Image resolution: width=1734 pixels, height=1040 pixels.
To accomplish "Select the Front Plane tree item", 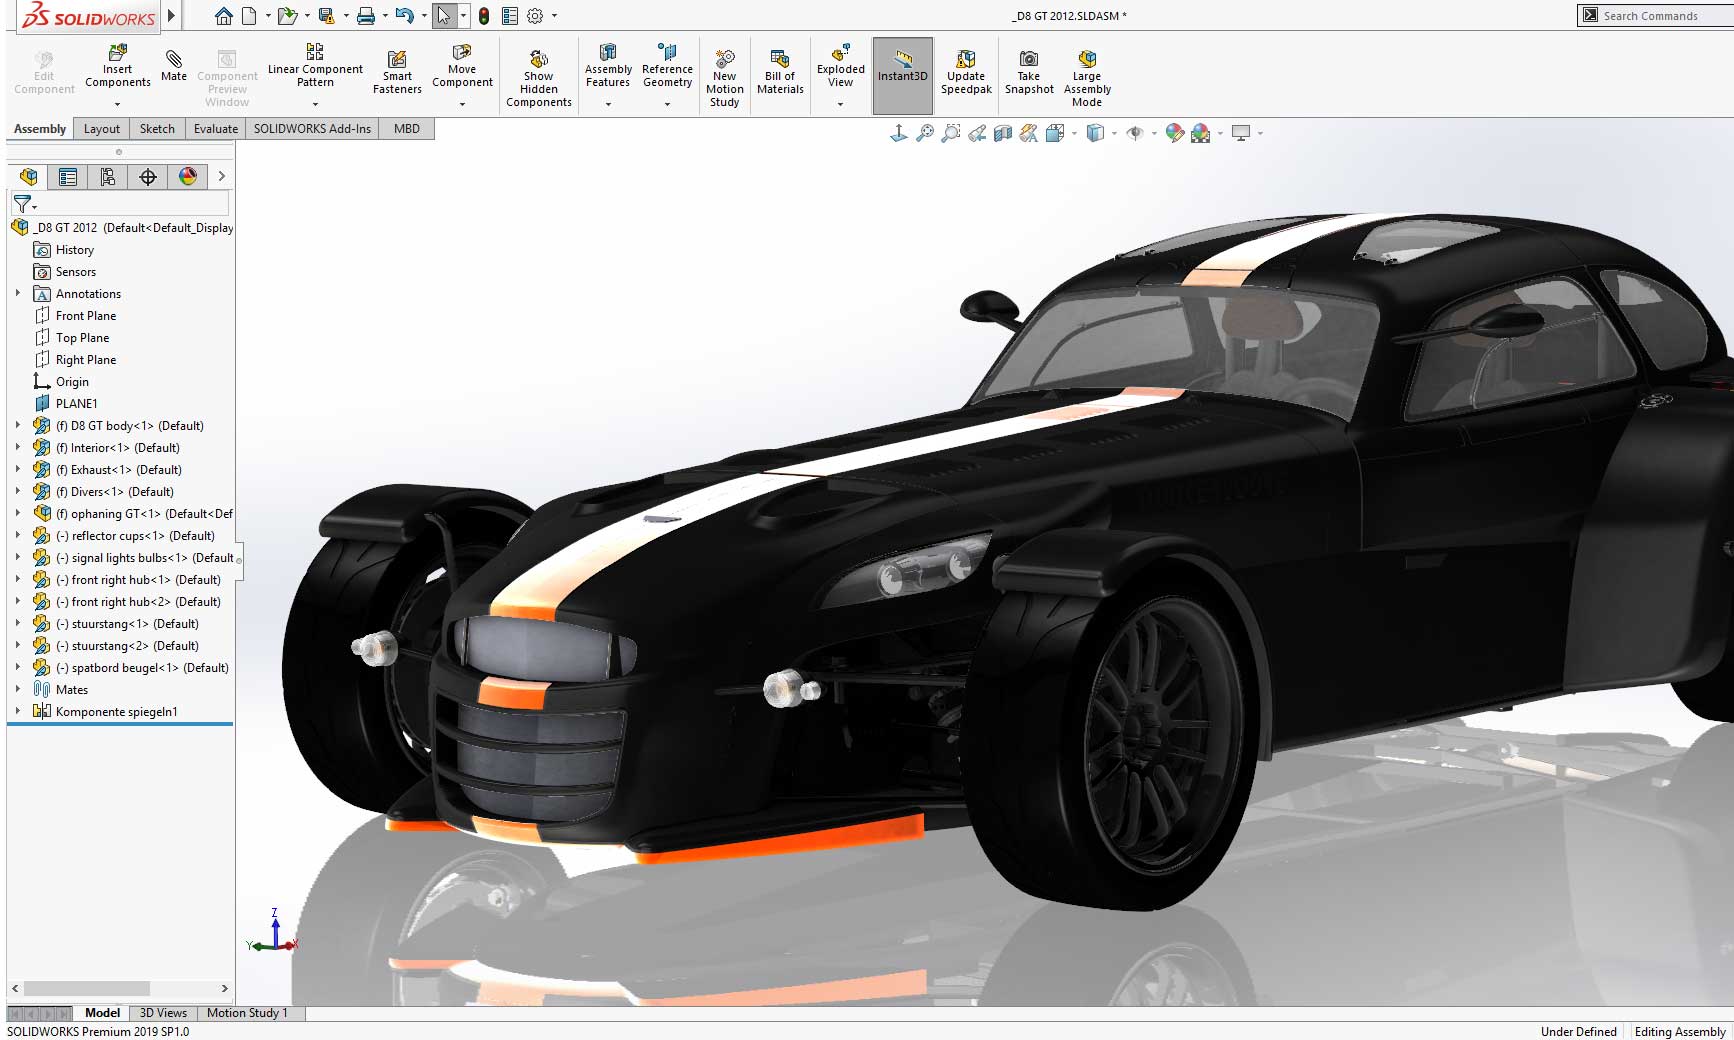I will tap(84, 315).
